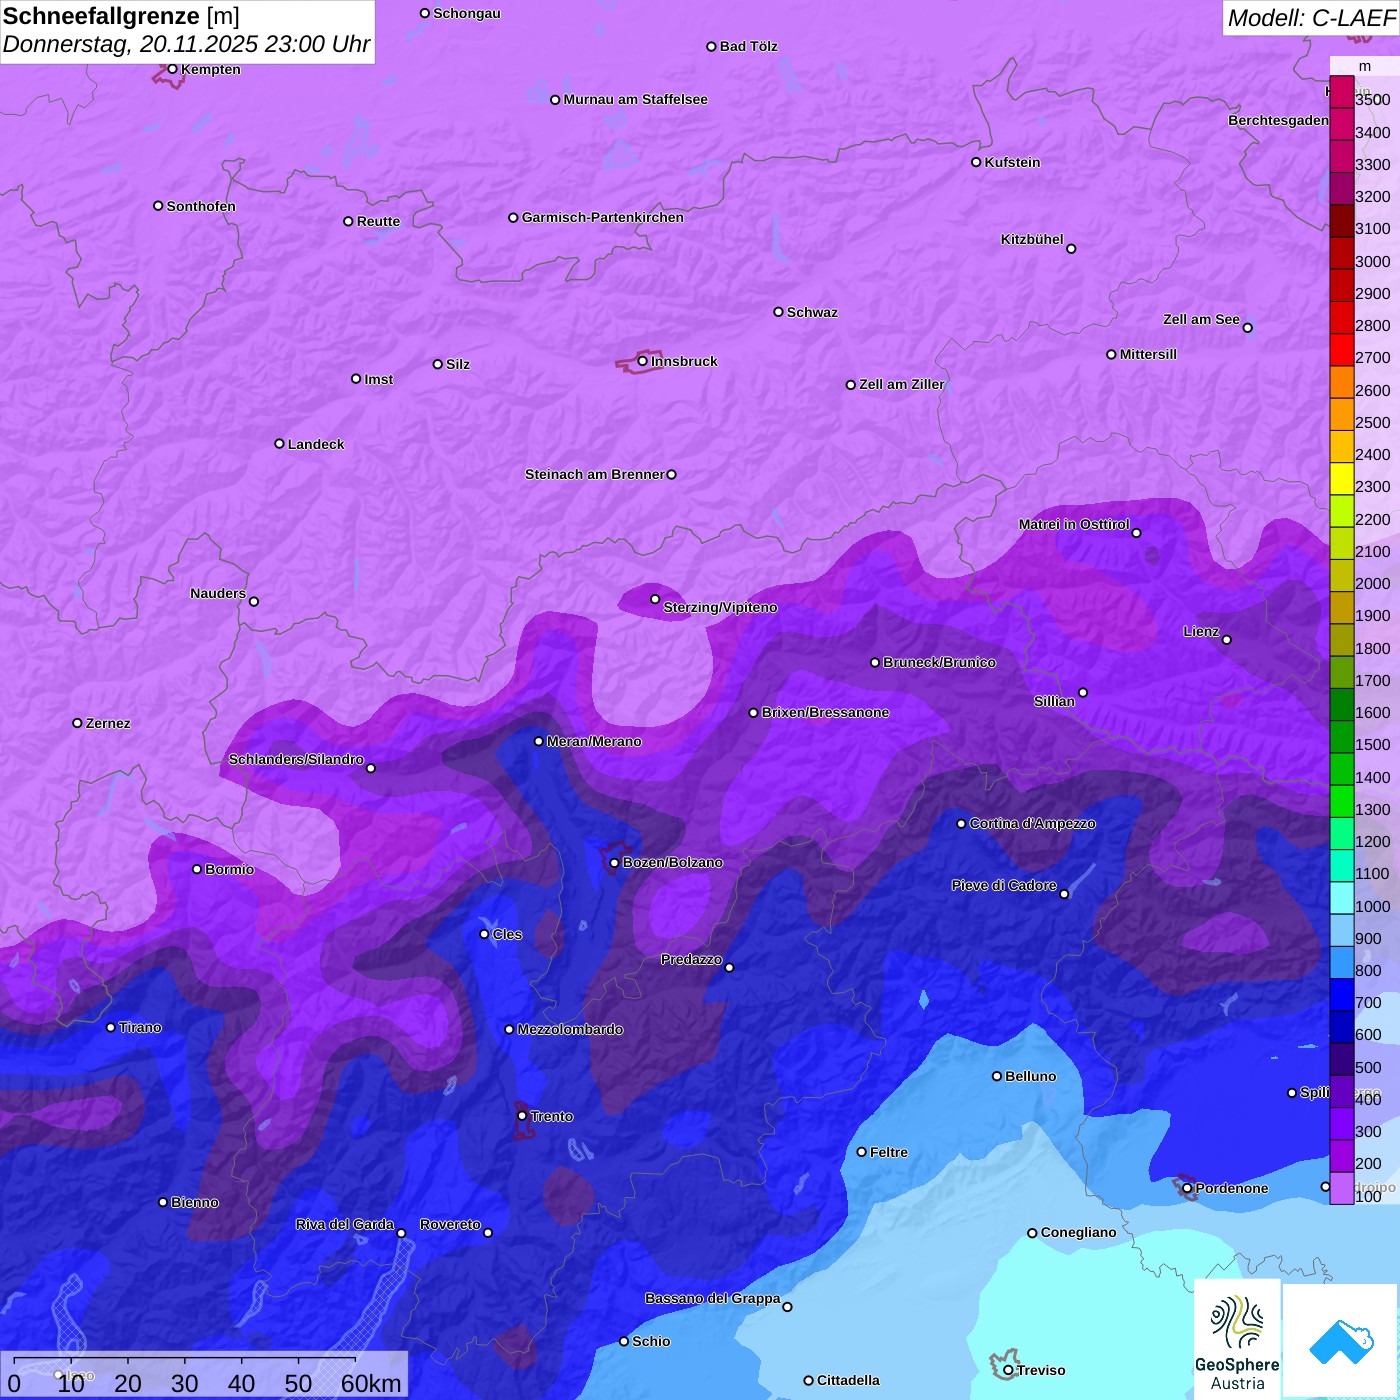Click the 'Reutte' label
Viewport: 1400px width, 1400px height.
click(378, 221)
